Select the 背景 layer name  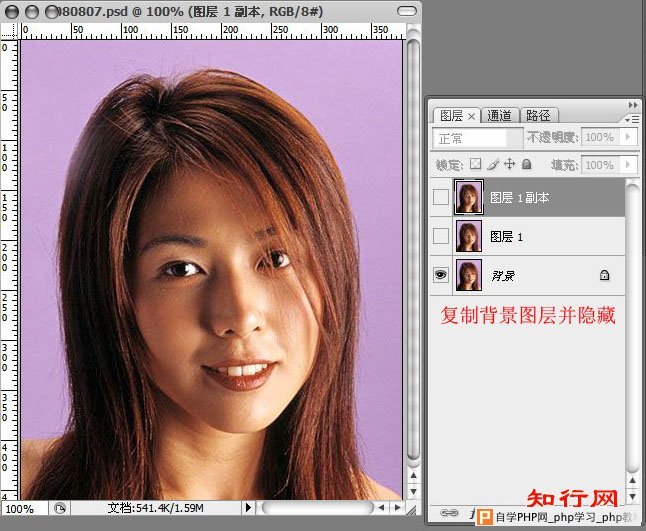503,276
